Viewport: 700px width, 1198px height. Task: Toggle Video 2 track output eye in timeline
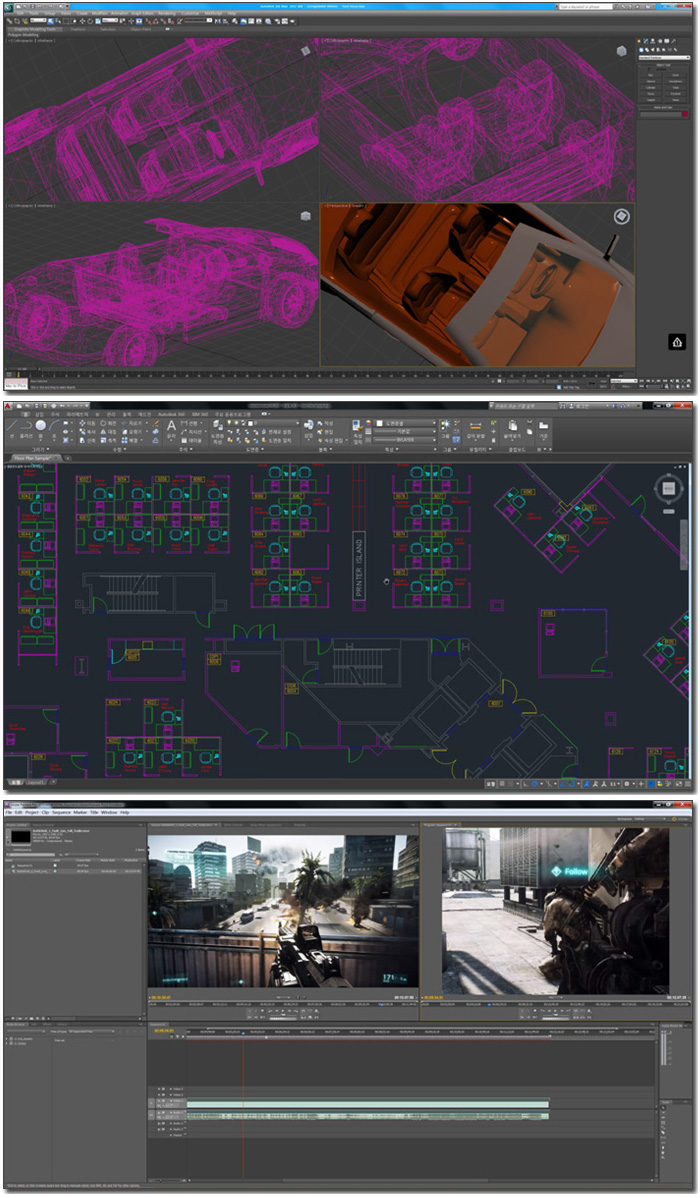point(160,1095)
